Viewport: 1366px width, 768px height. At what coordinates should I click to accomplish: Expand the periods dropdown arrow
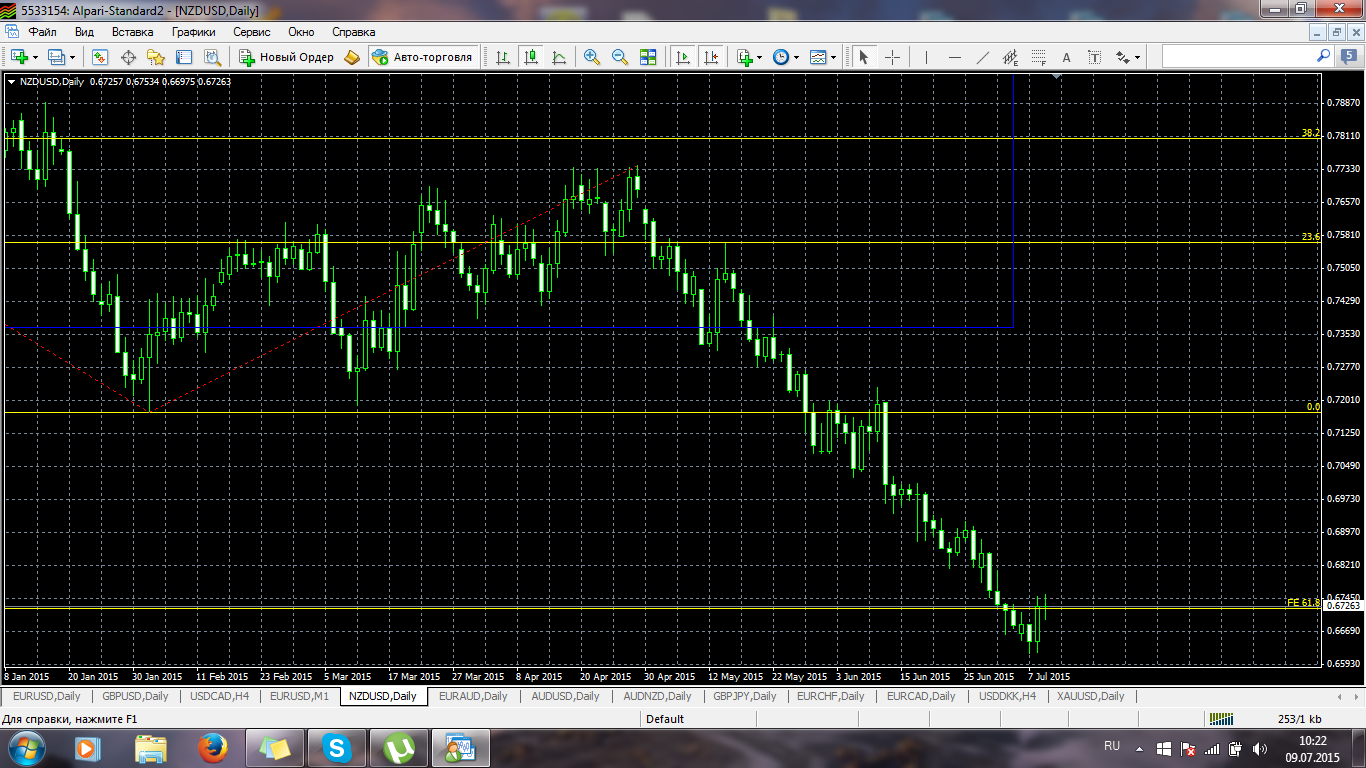796,57
